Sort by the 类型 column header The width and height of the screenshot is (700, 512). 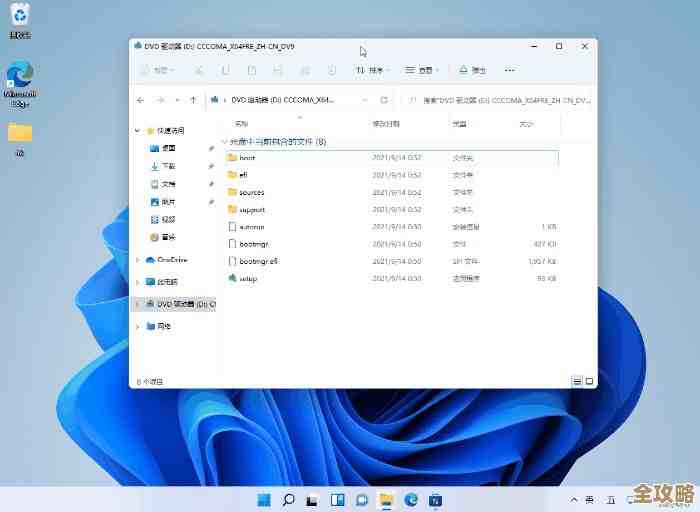click(x=459, y=124)
